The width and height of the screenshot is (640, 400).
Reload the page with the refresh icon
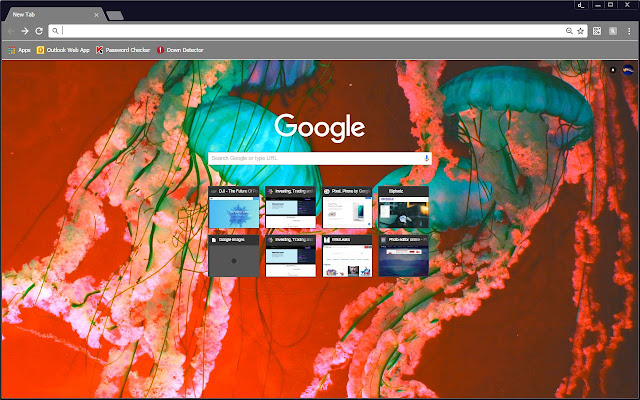39,31
